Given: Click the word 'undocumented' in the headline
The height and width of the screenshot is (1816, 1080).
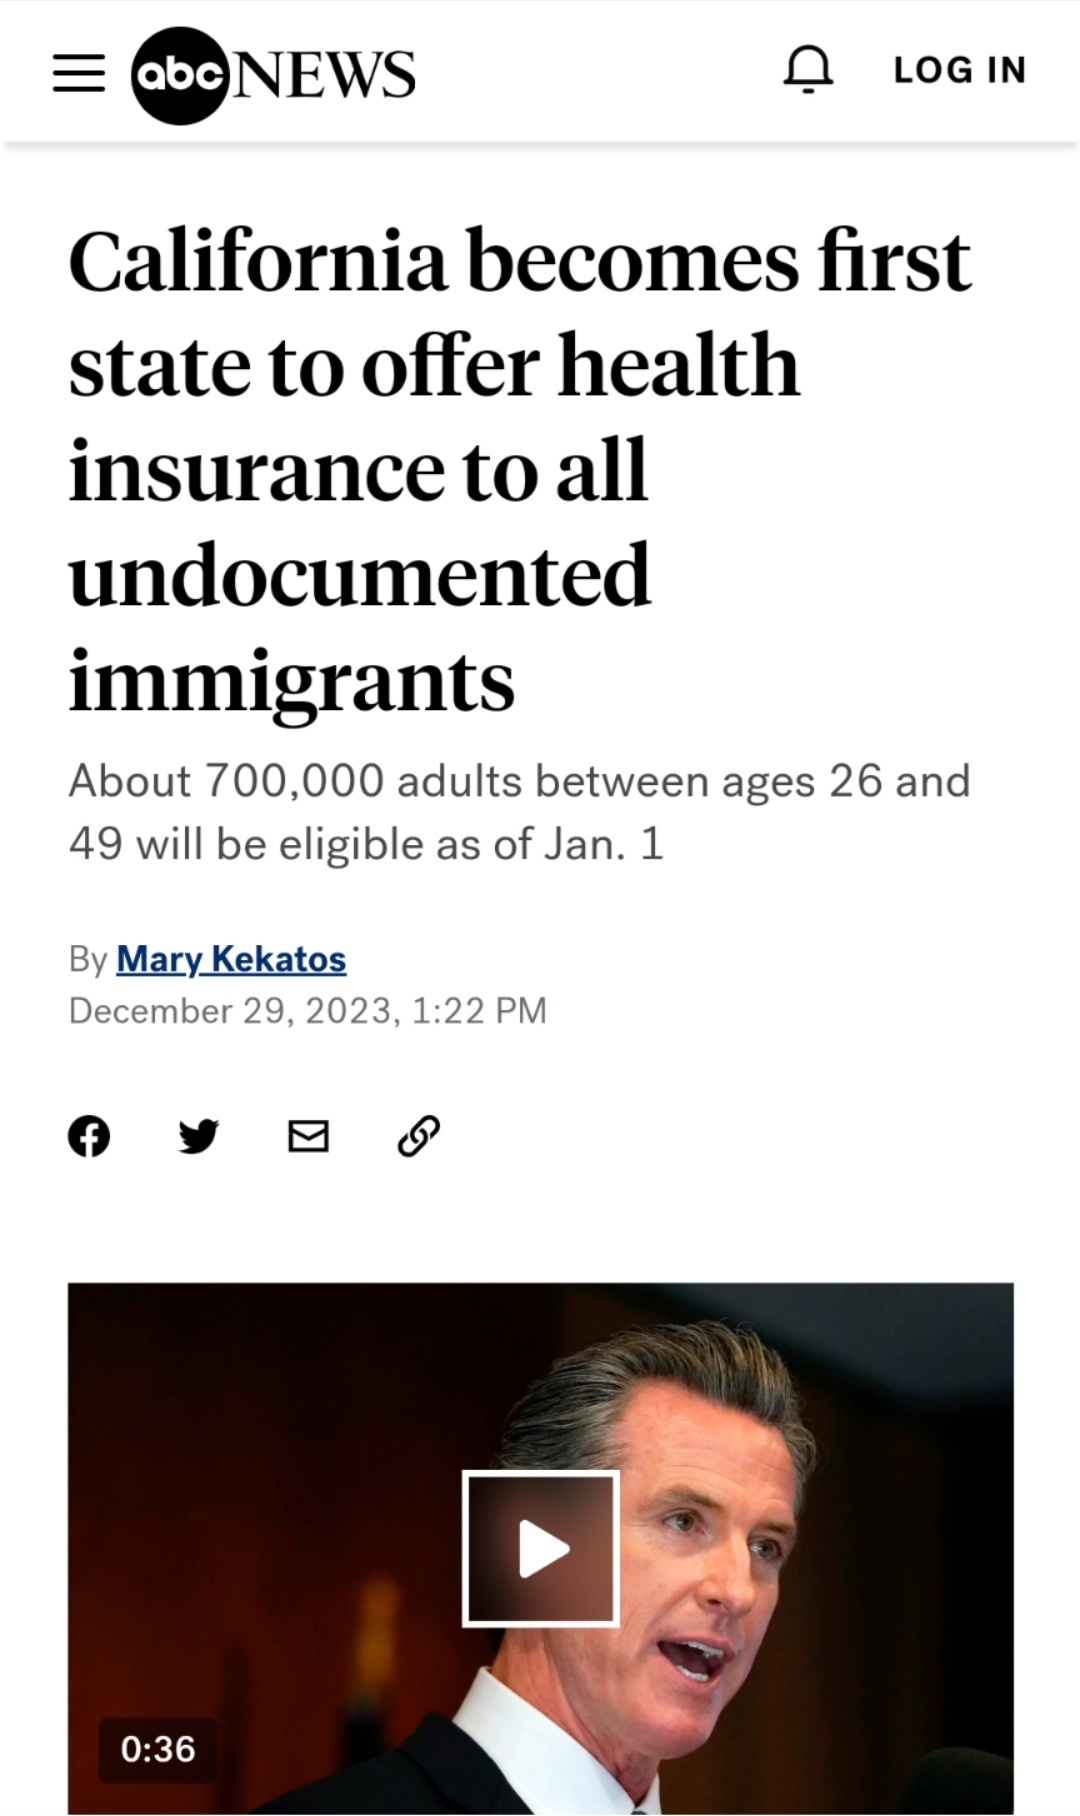Looking at the screenshot, I should 360,574.
